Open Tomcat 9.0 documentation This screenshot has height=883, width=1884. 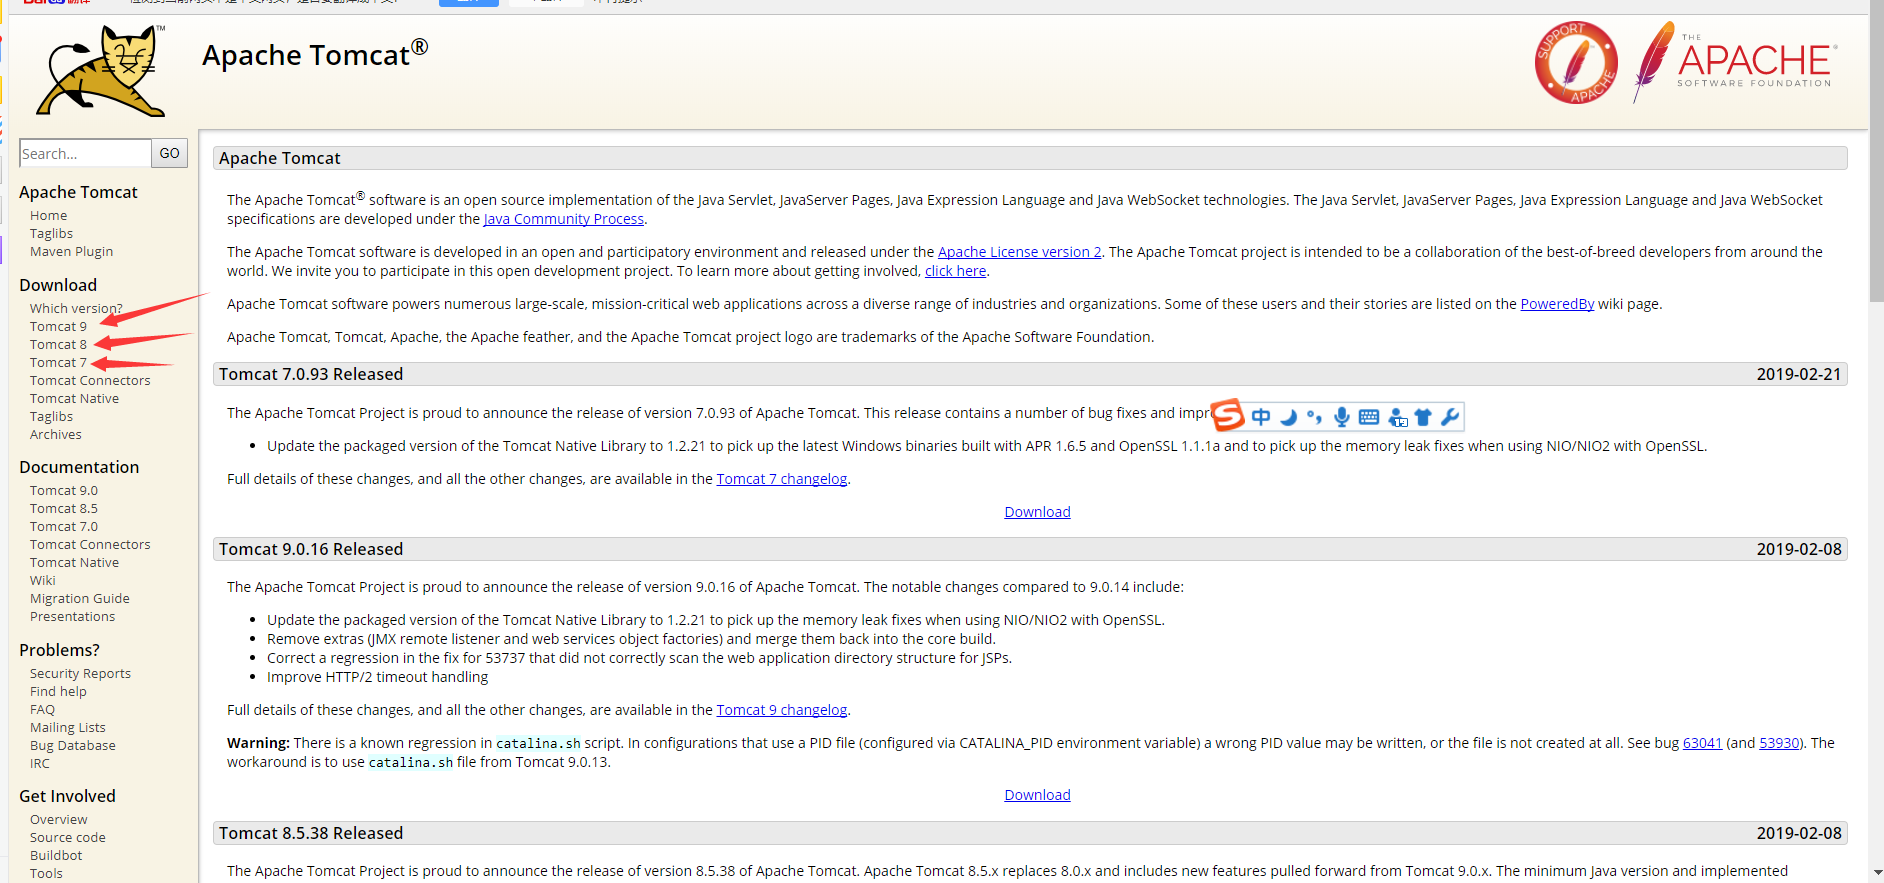coord(64,490)
